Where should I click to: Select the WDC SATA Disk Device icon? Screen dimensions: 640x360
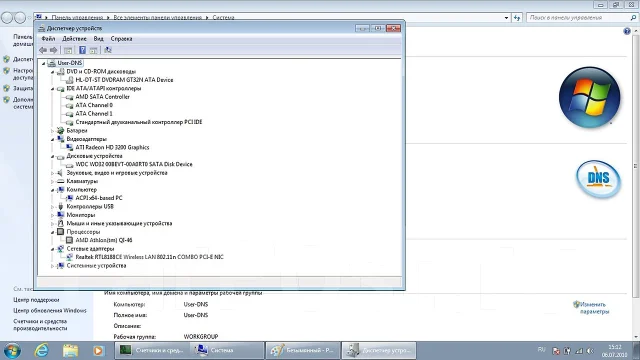tap(70, 164)
